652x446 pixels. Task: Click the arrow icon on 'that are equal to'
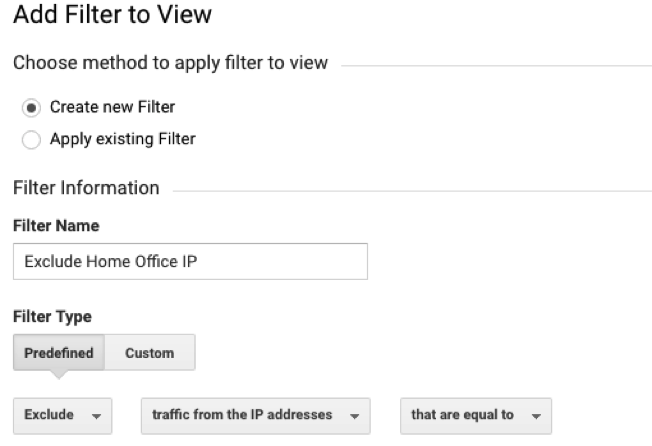click(536, 416)
